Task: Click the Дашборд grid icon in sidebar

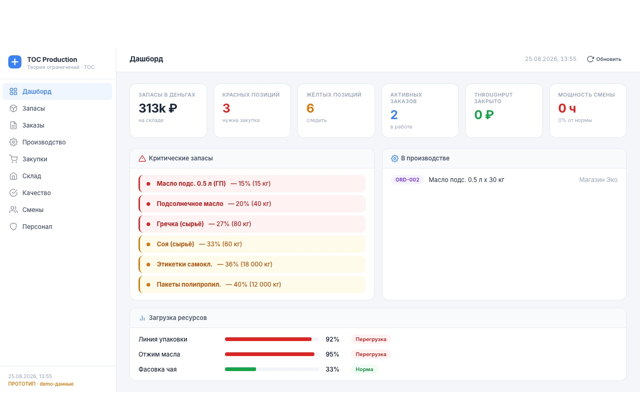Action: point(13,91)
